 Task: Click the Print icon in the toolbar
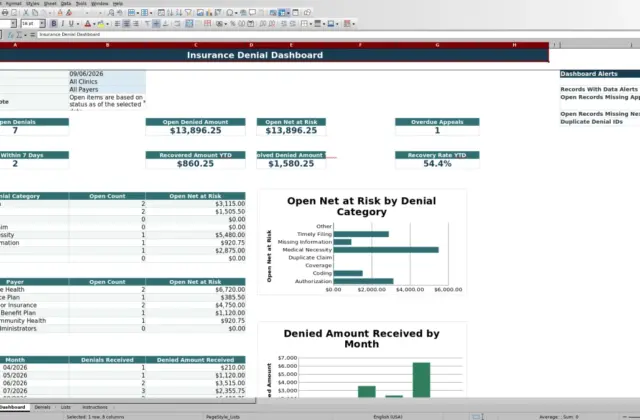click(5, 13)
